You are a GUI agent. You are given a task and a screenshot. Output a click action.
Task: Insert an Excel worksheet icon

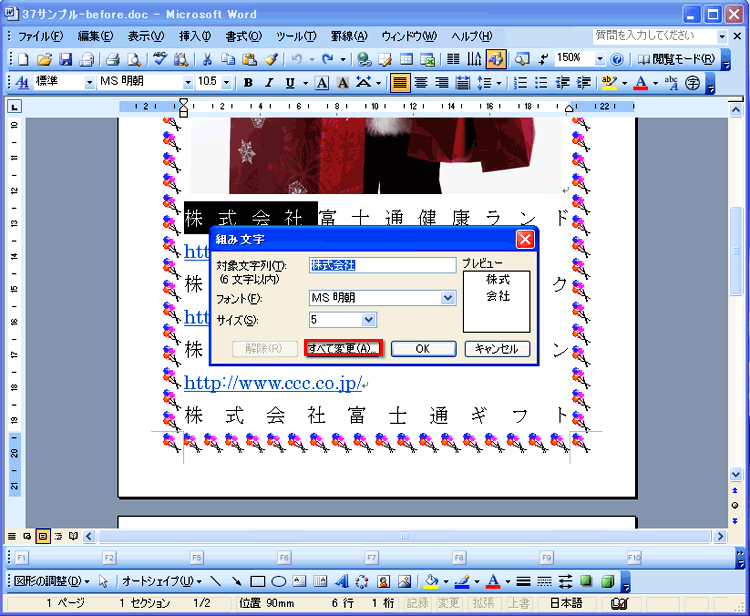coord(427,59)
